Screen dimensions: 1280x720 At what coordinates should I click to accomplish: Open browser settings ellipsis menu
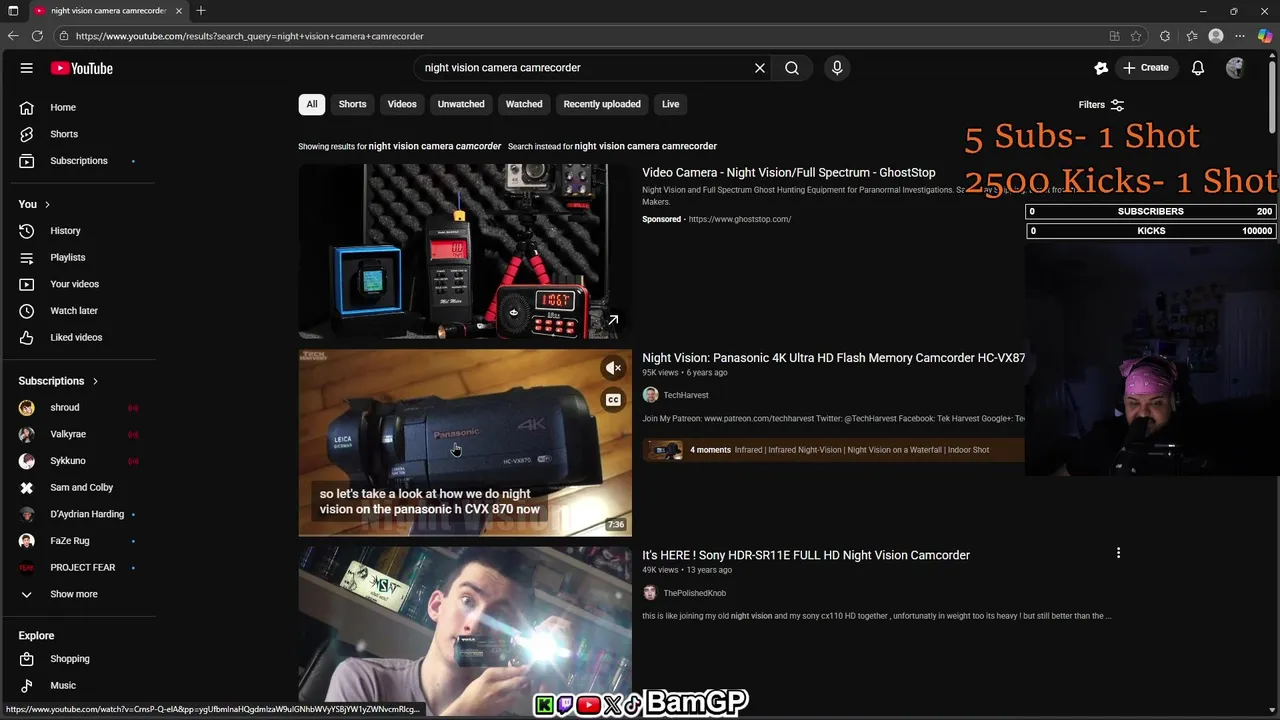tap(1240, 36)
